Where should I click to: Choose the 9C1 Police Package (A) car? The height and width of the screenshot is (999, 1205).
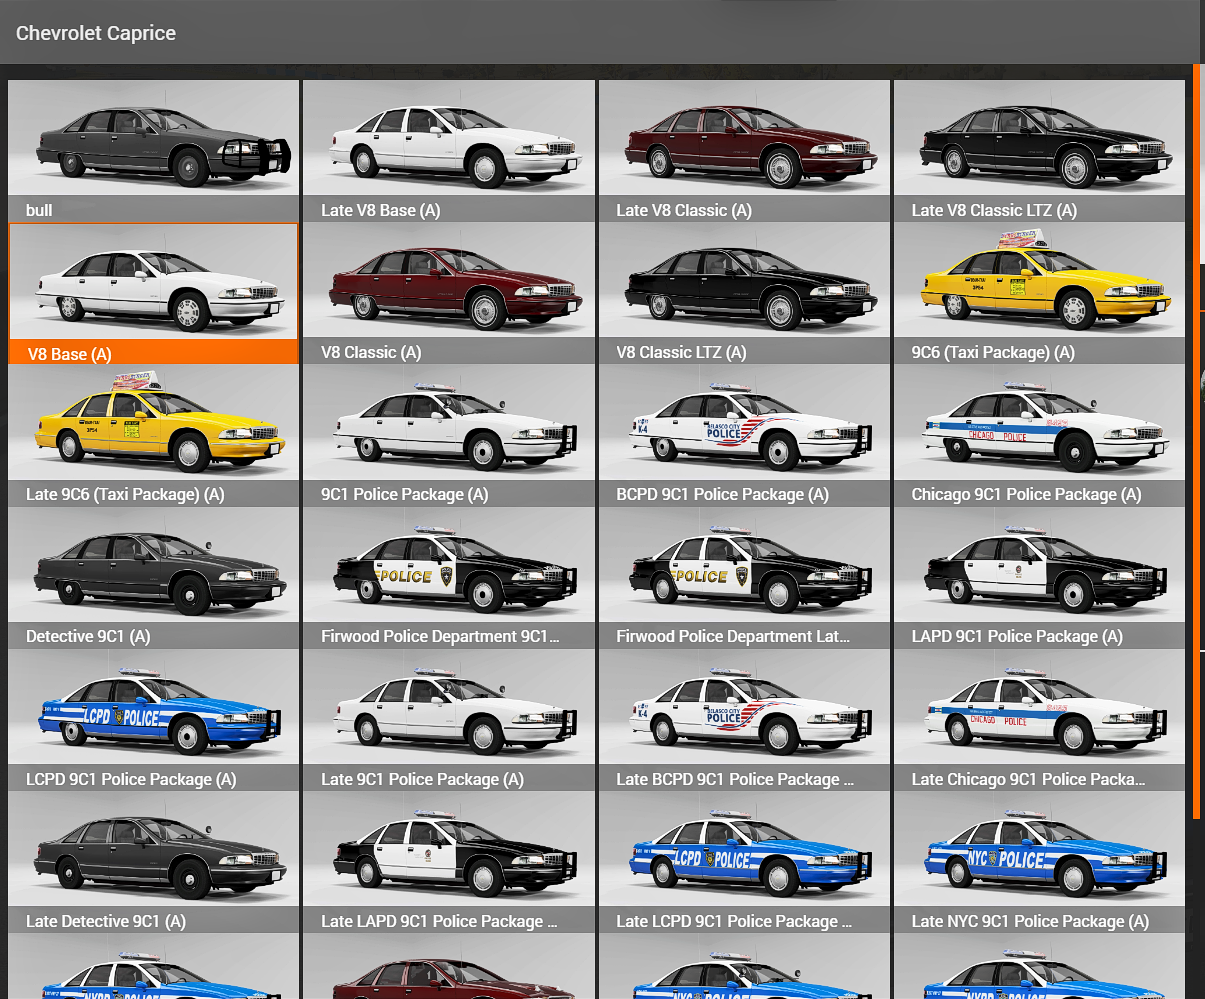click(449, 436)
